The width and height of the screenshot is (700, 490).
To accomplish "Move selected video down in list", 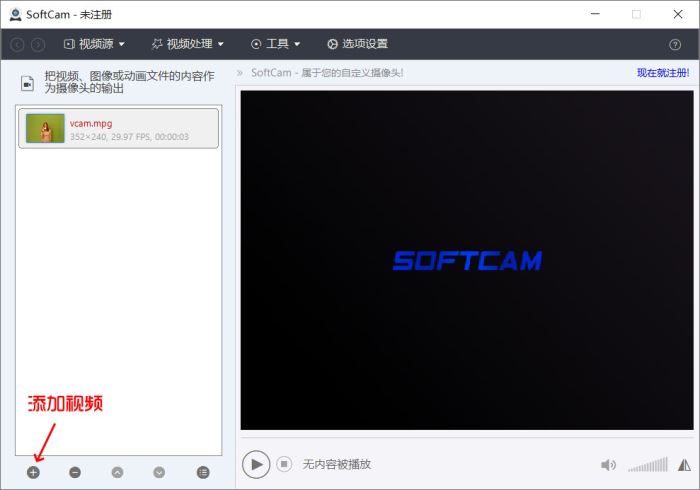I will click(159, 472).
